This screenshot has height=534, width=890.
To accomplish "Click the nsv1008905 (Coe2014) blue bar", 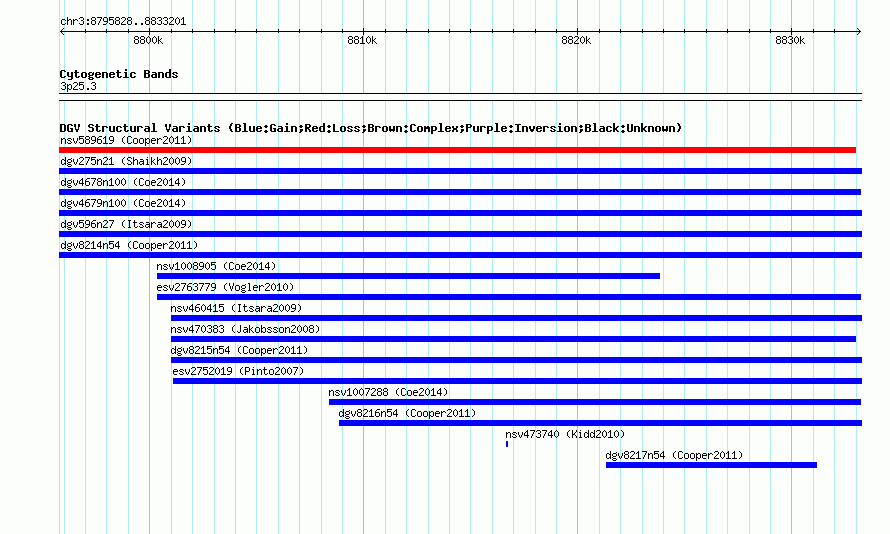I will pyautogui.click(x=408, y=276).
